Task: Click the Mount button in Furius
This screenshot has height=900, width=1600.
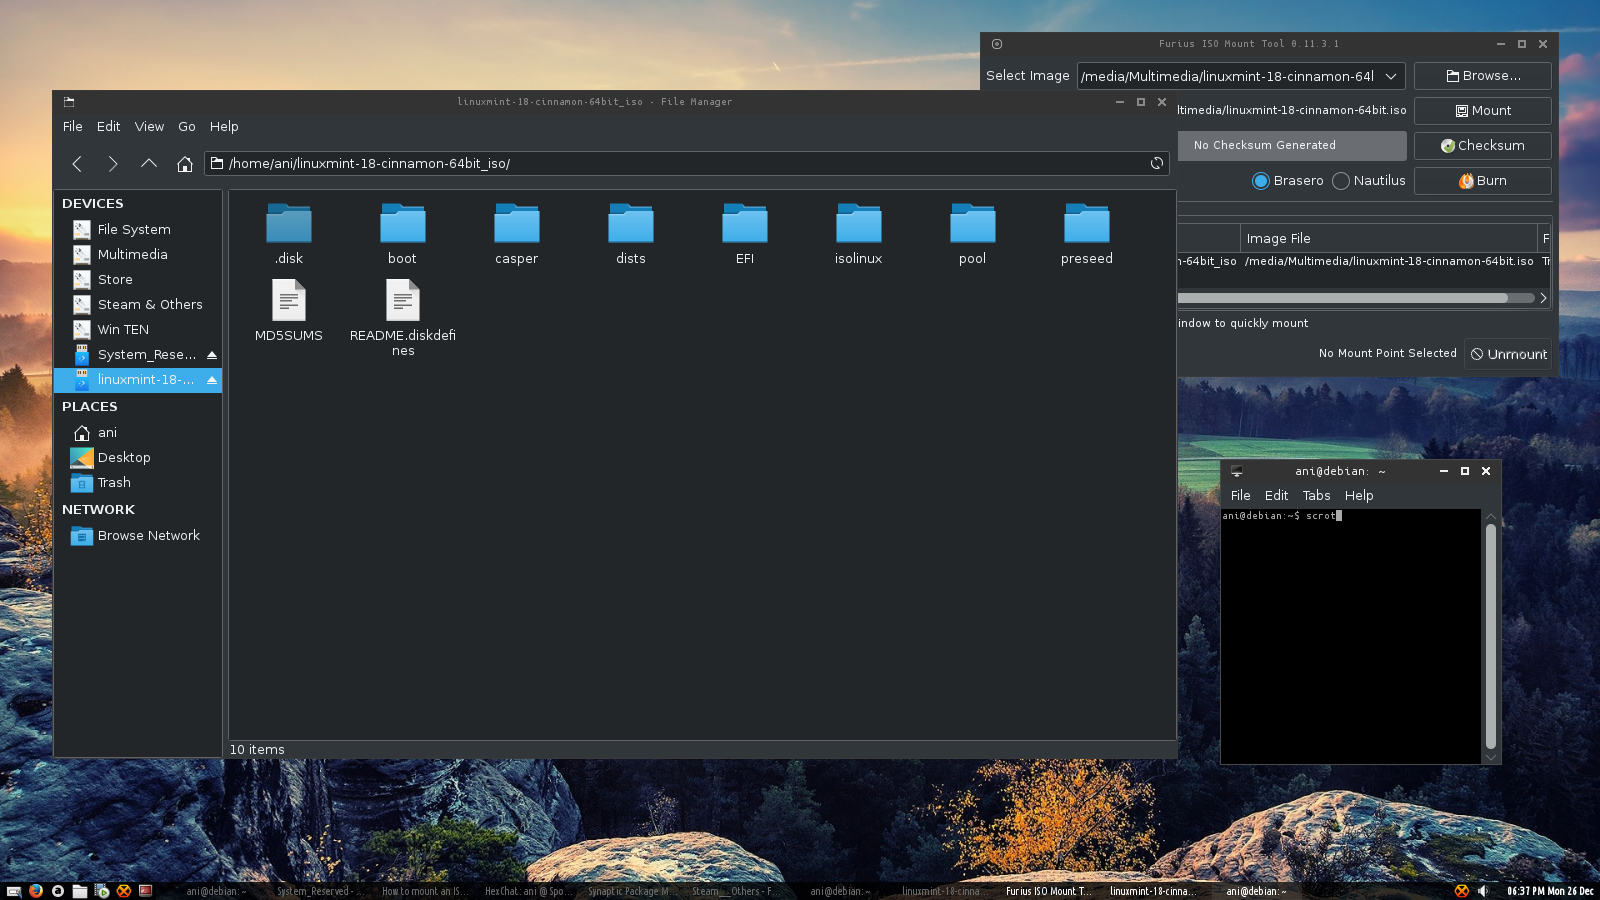Action: tap(1483, 111)
